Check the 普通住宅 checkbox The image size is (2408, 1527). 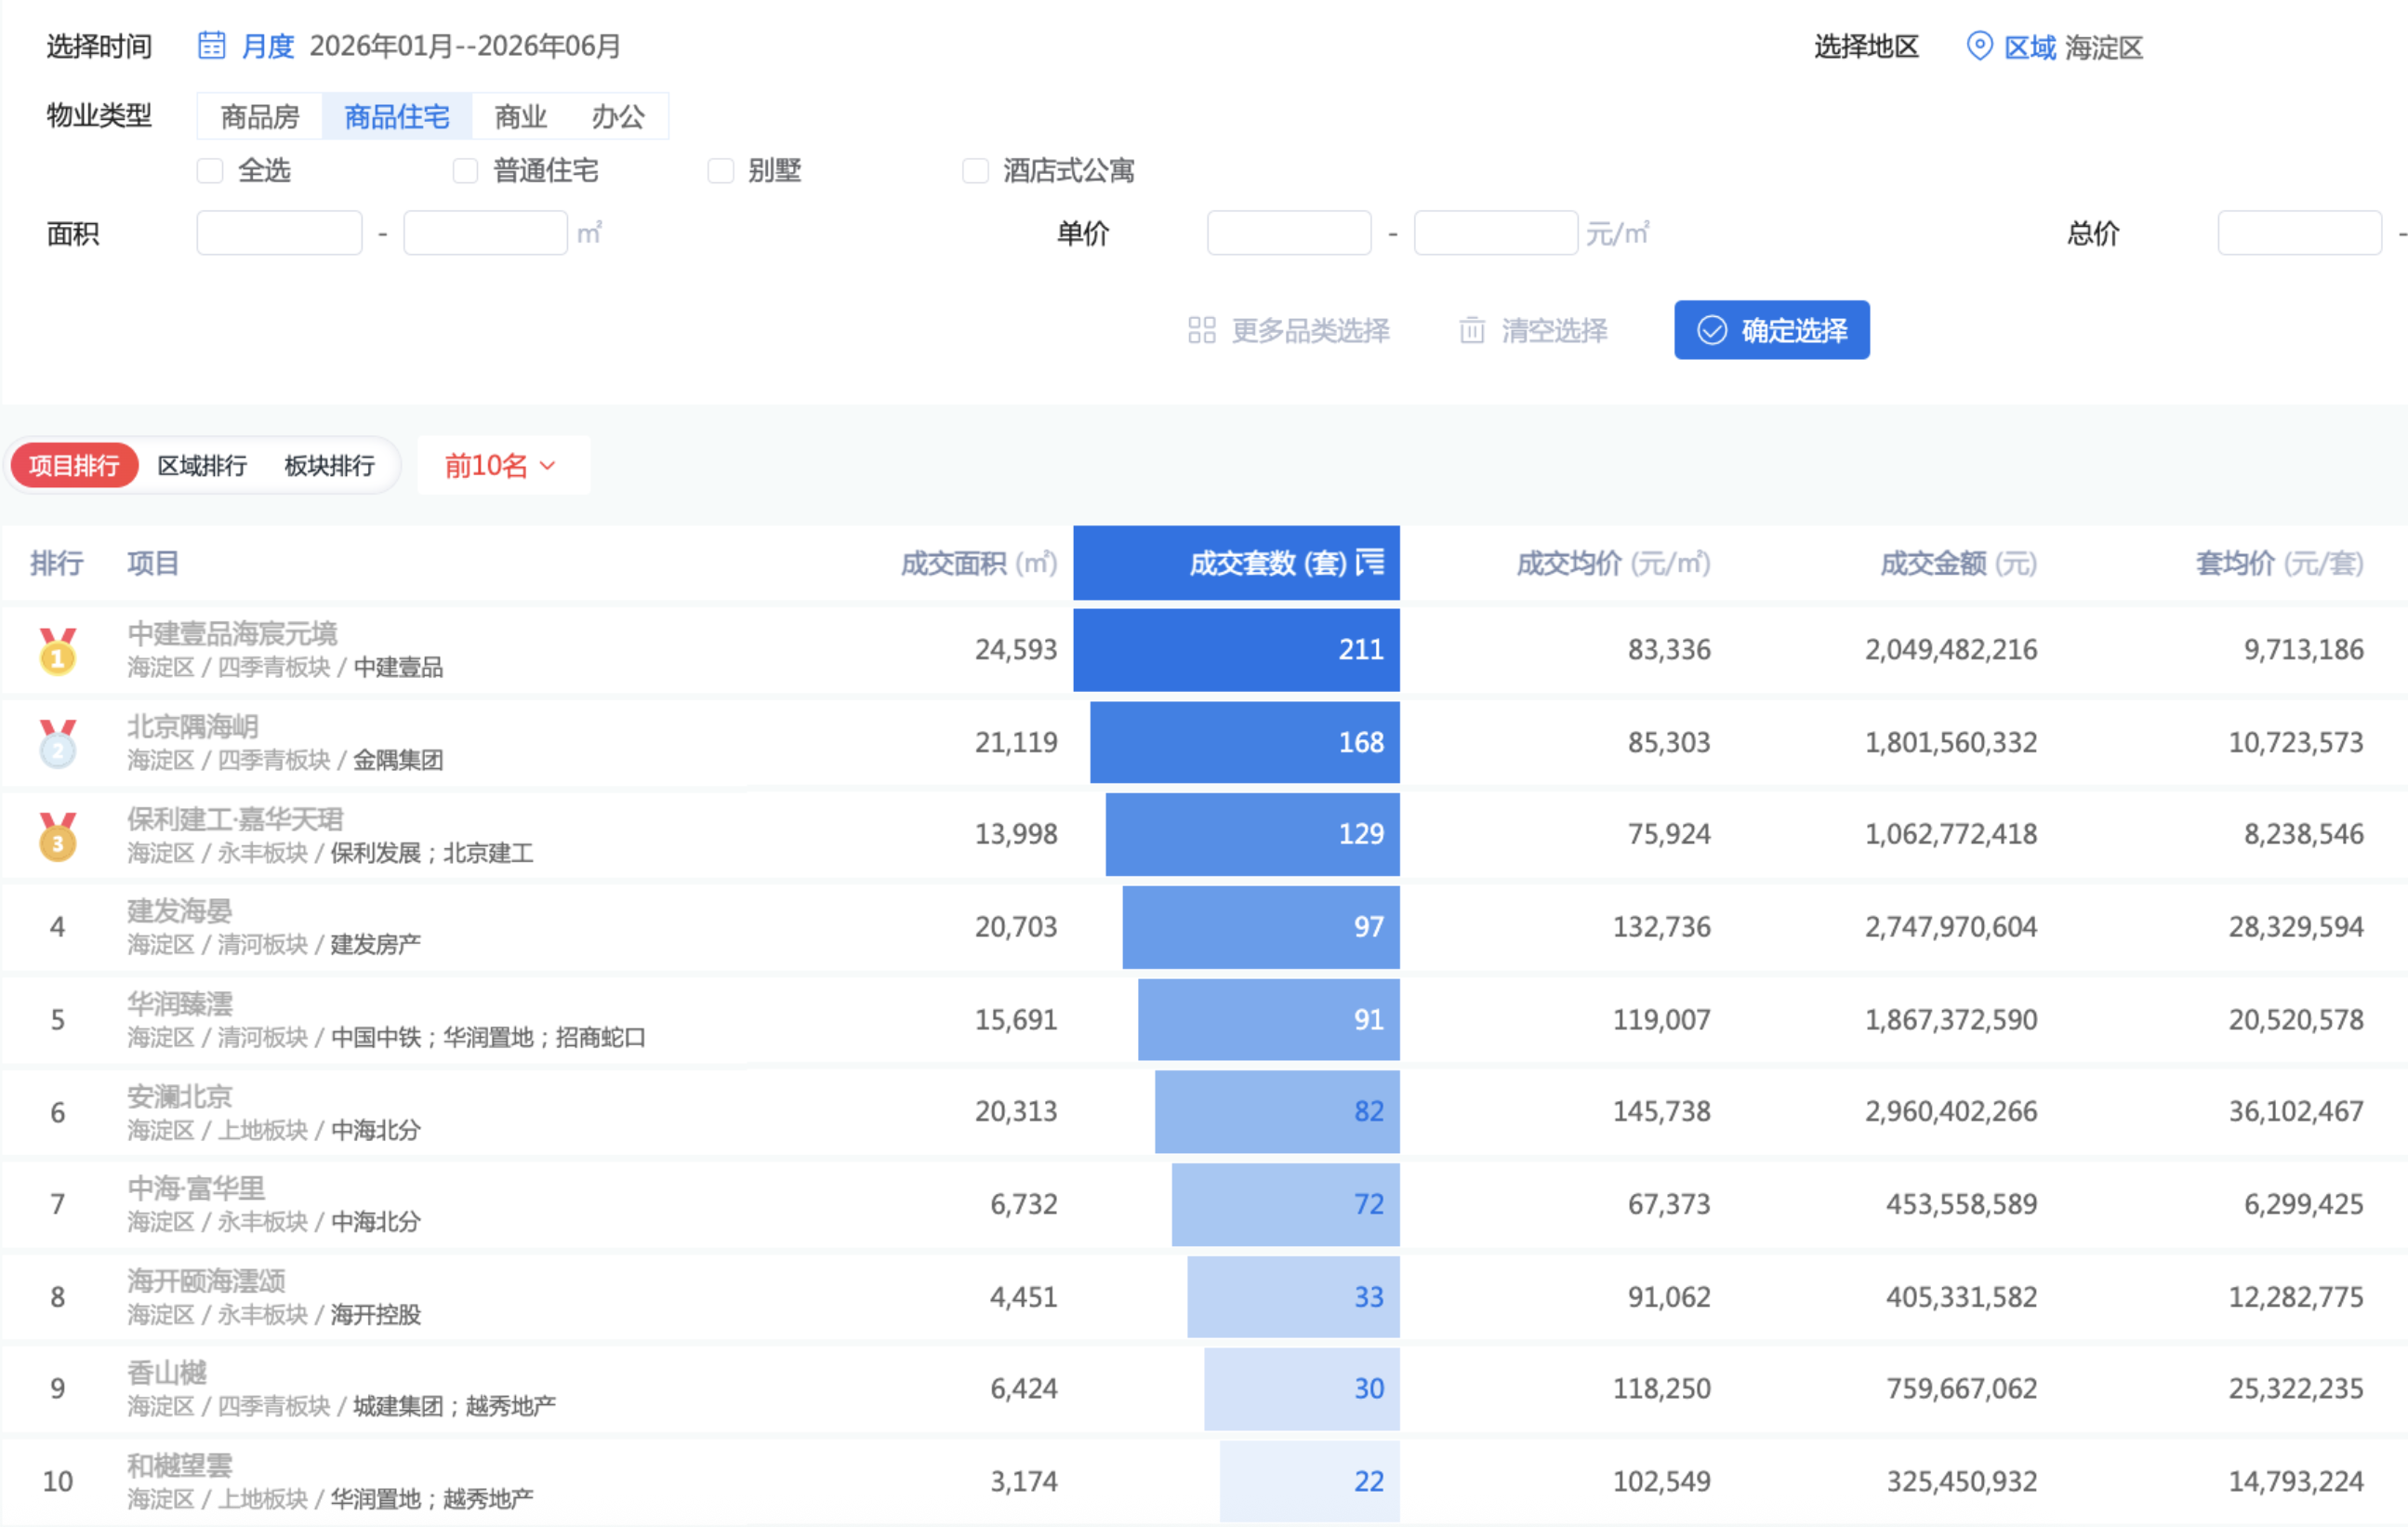click(465, 170)
